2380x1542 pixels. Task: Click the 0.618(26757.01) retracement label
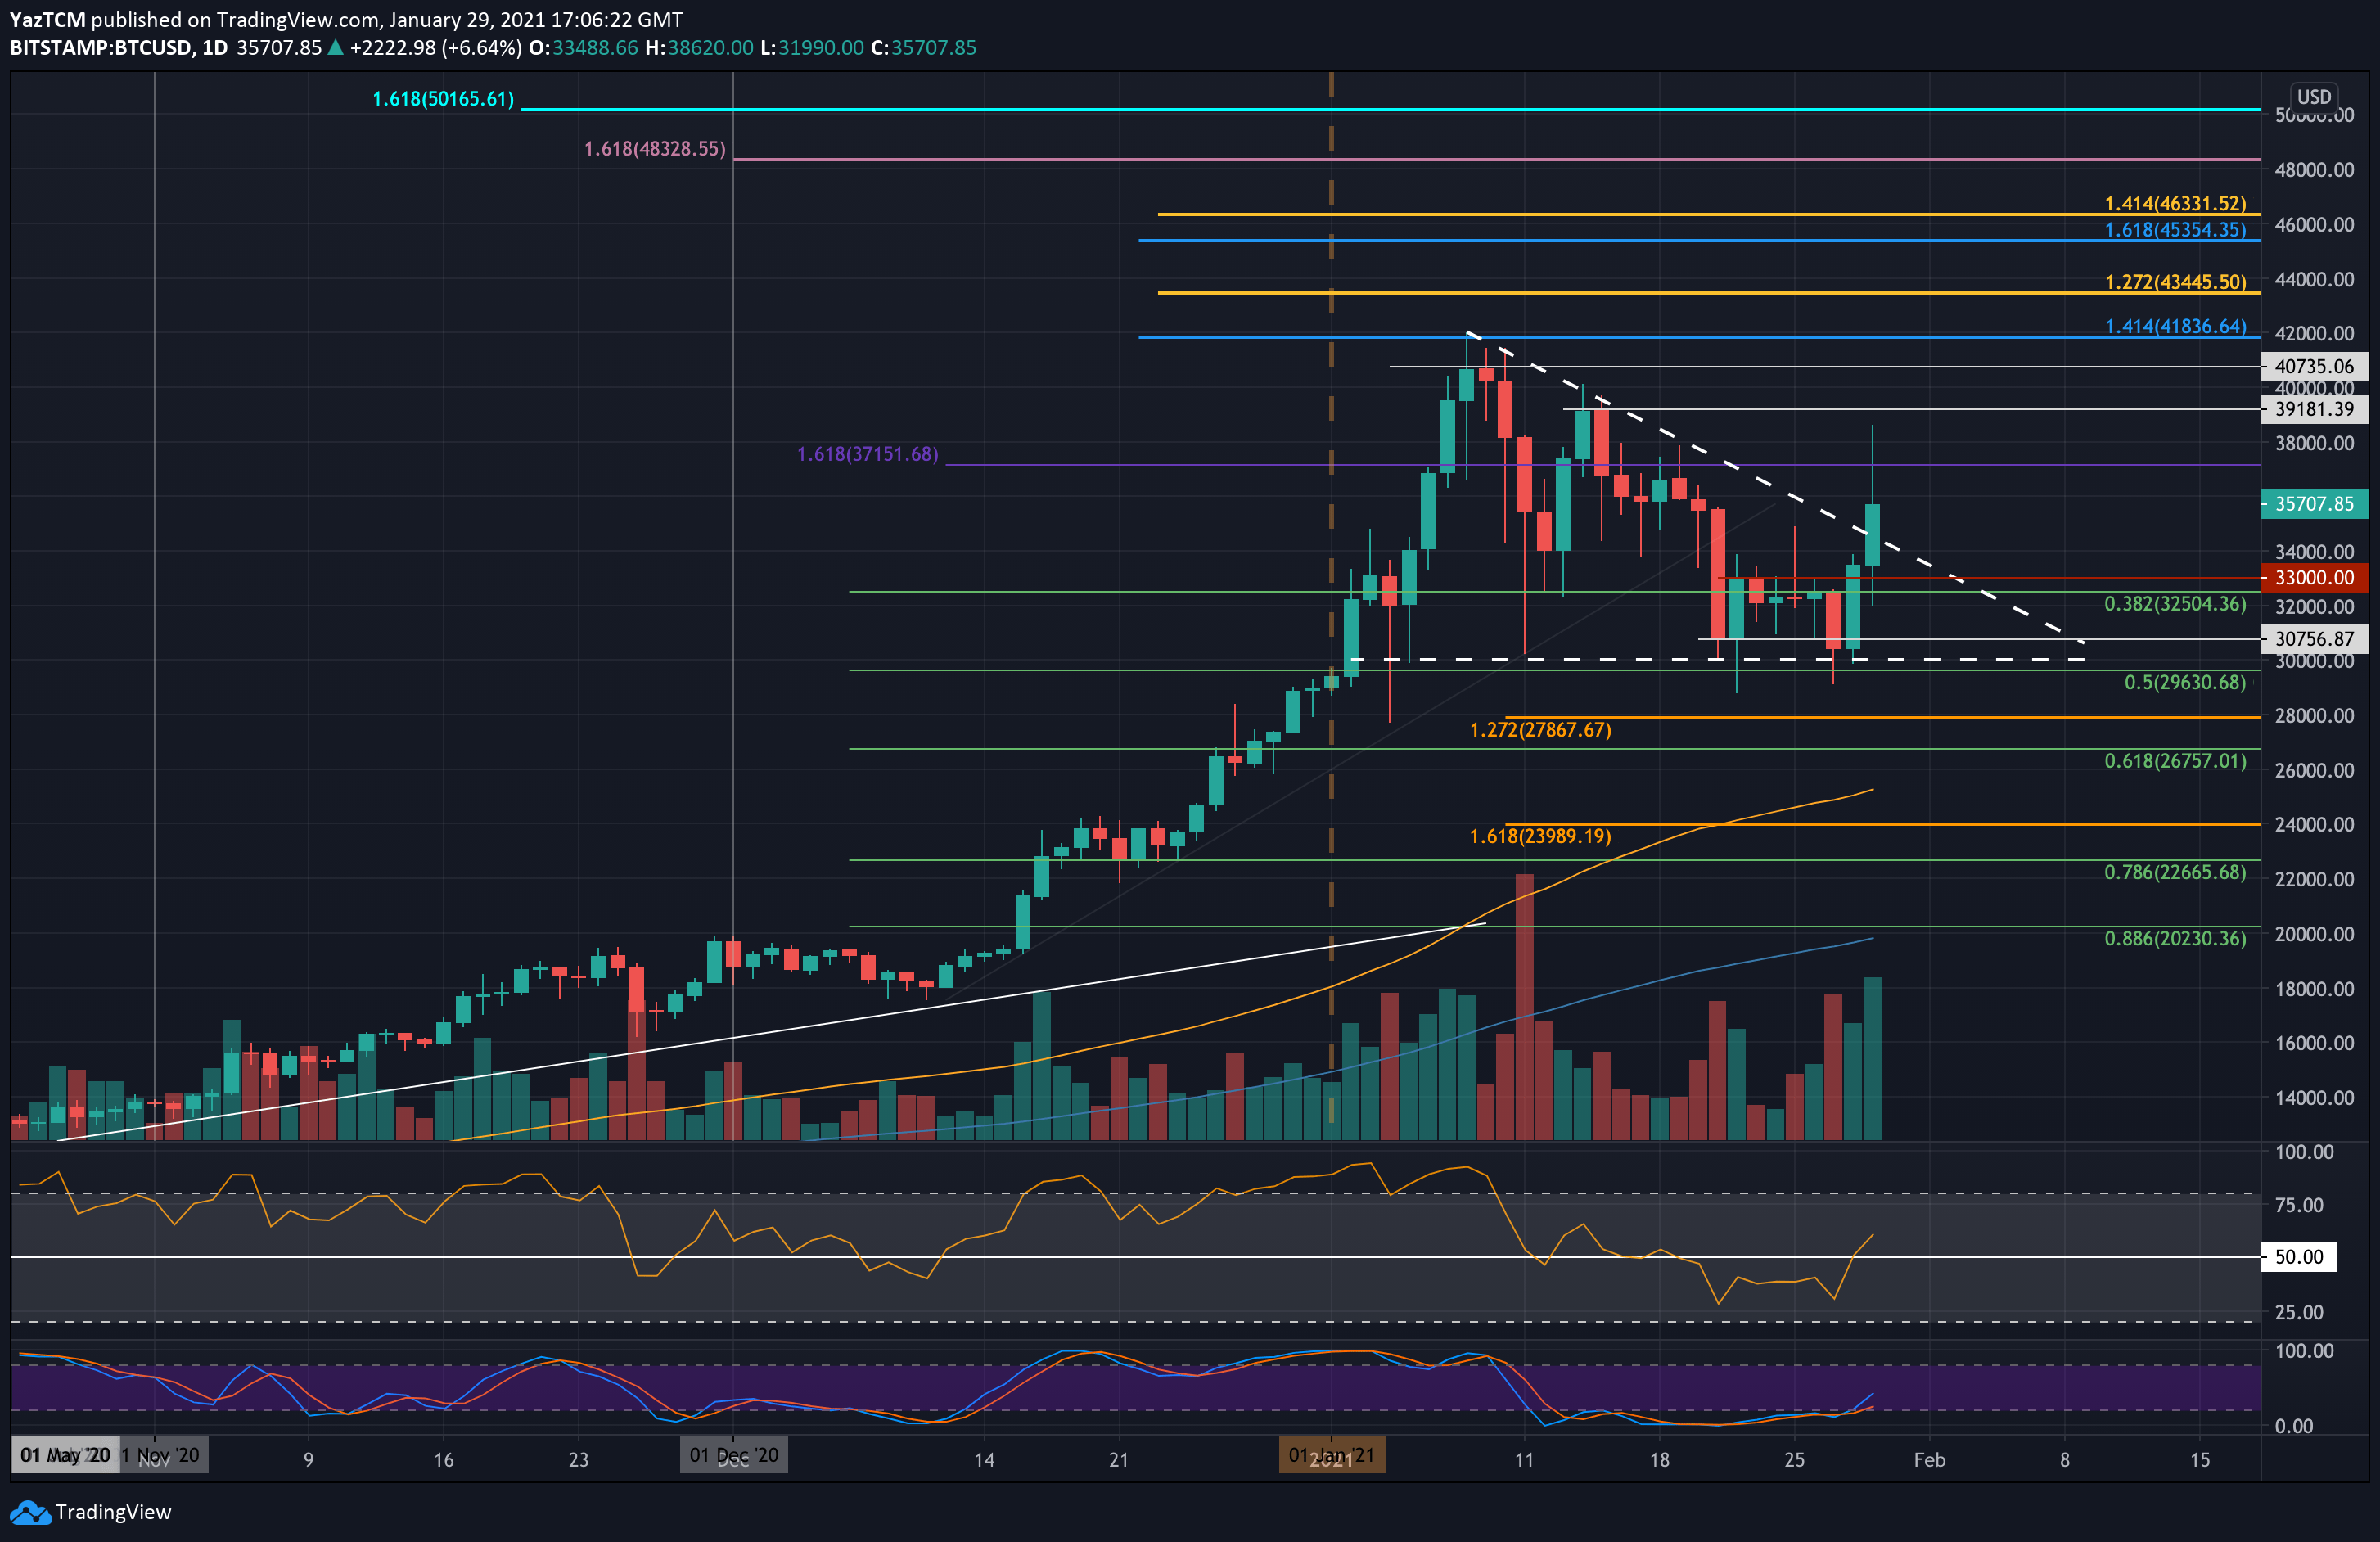coord(2175,761)
